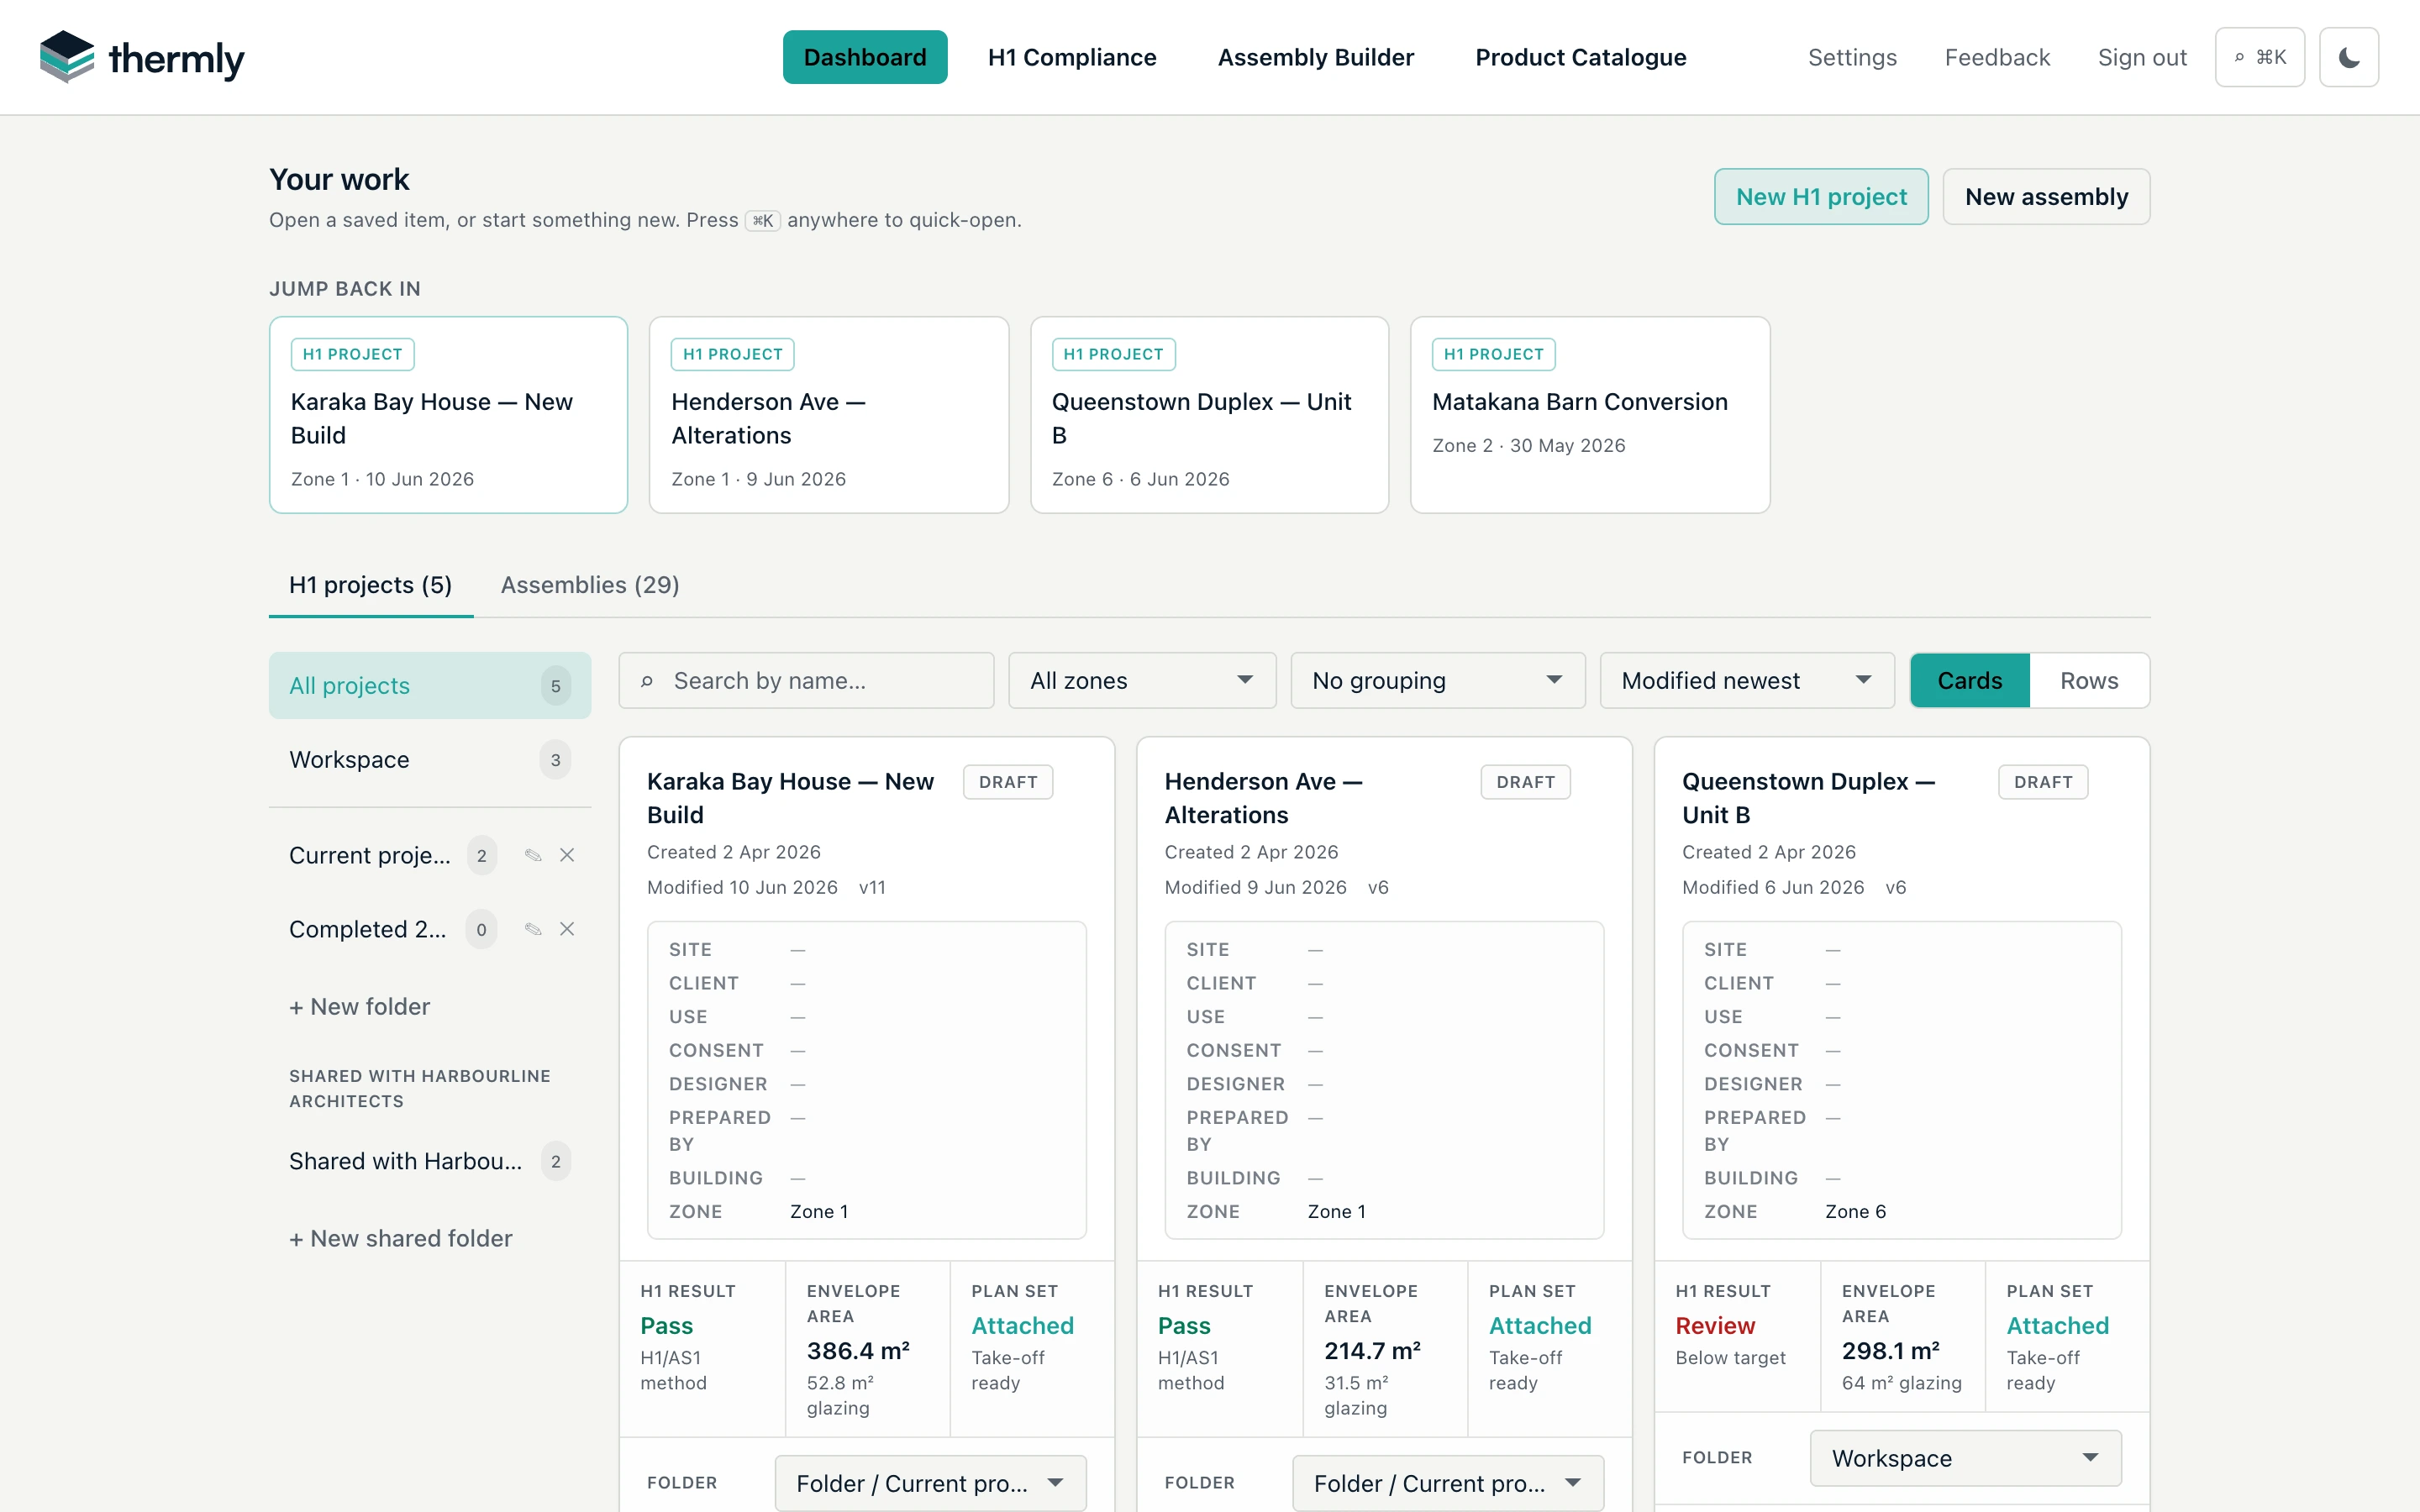Open Dashboard nav tab
Image resolution: width=2420 pixels, height=1512 pixels.
[864, 57]
